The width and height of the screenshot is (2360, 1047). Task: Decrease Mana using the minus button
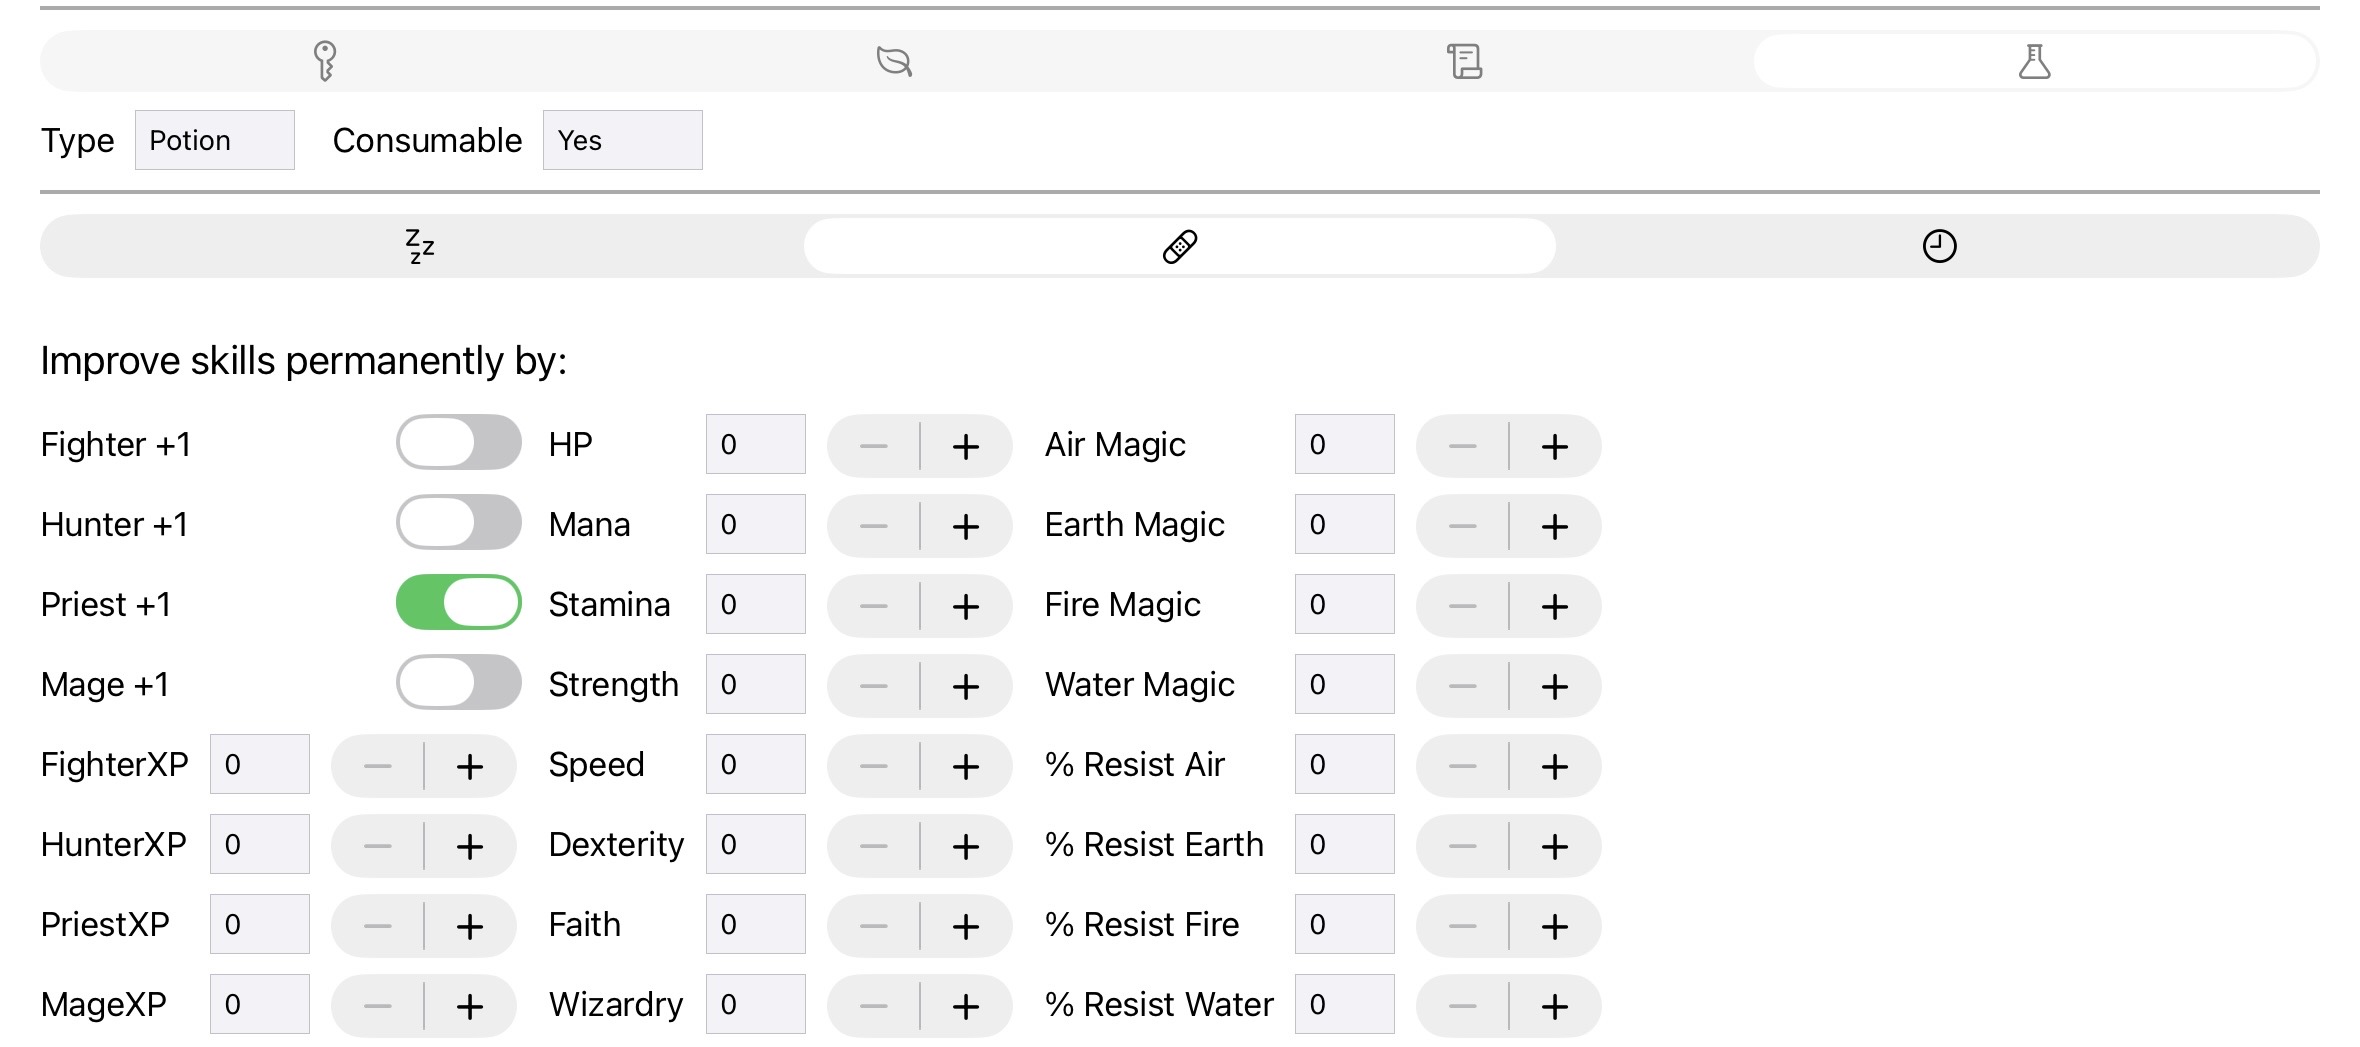(874, 526)
